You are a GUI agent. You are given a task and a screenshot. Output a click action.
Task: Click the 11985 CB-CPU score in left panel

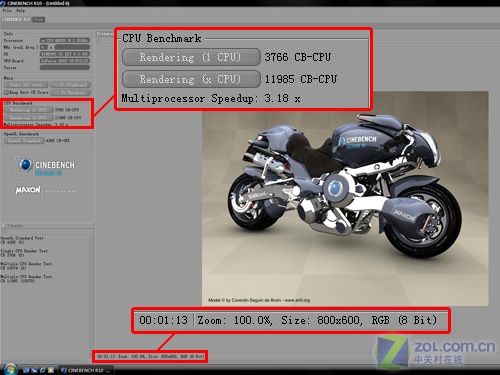coord(68,118)
